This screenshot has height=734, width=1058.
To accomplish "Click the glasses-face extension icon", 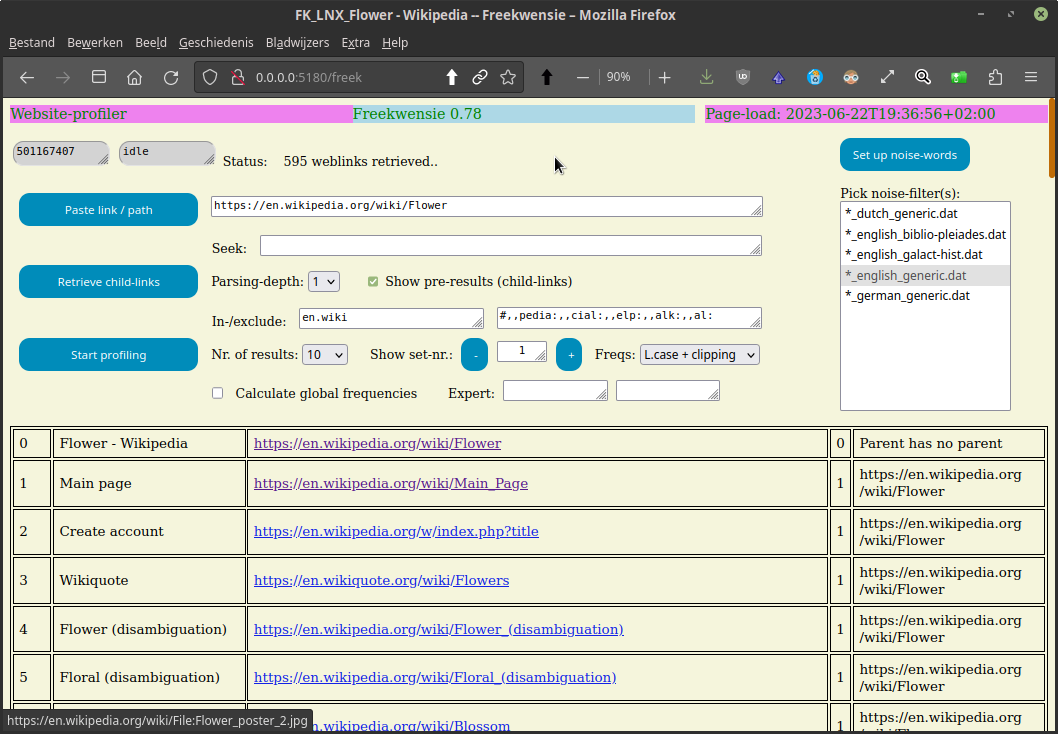I will tap(851, 78).
